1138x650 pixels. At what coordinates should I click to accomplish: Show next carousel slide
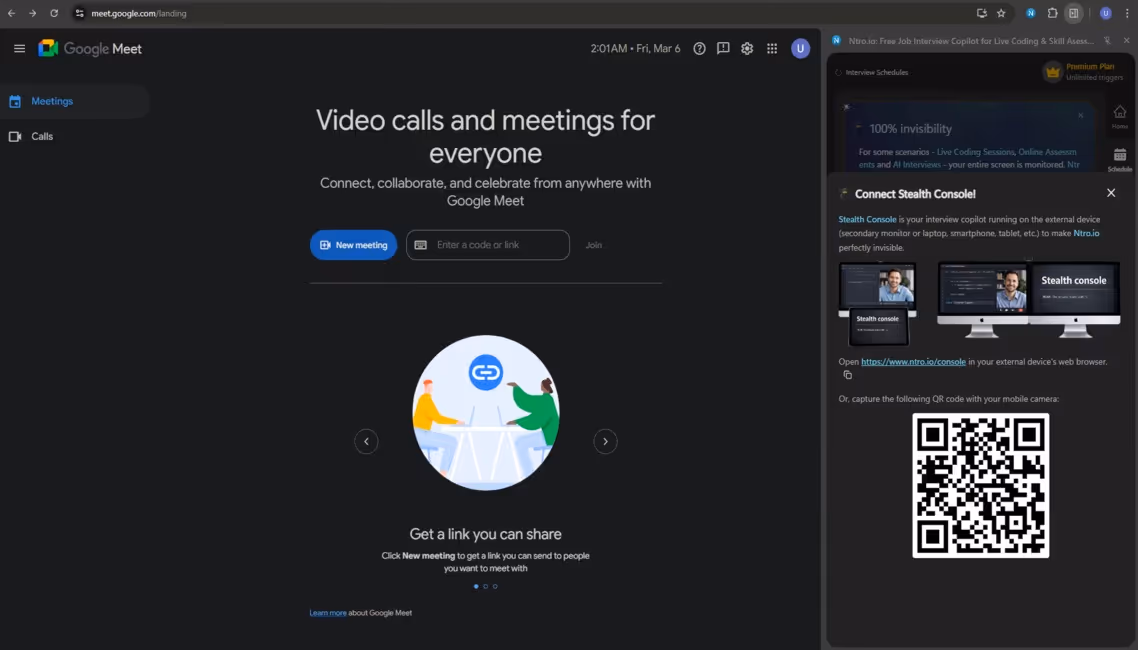[x=605, y=441]
